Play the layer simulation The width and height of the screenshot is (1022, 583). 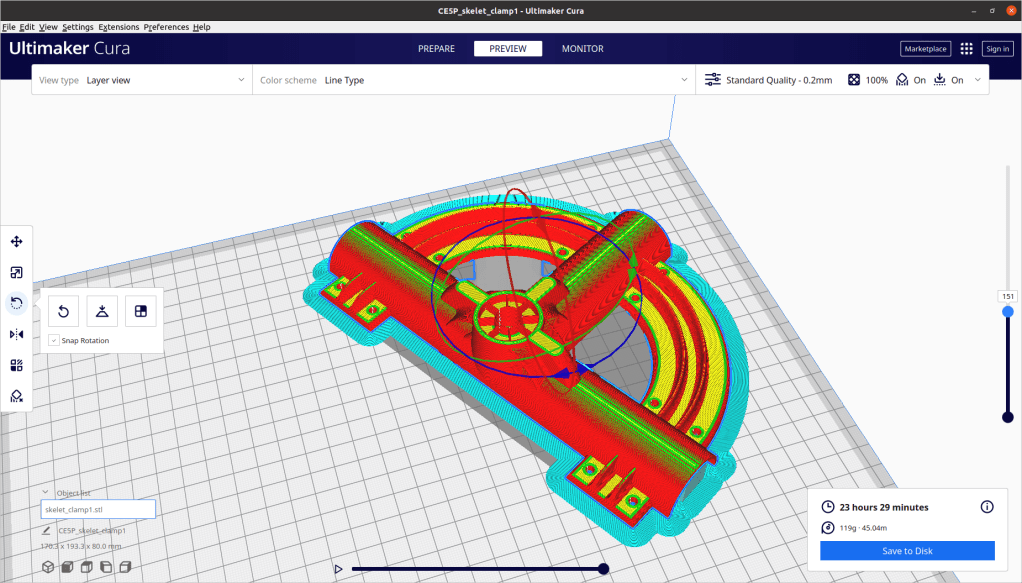tap(339, 569)
